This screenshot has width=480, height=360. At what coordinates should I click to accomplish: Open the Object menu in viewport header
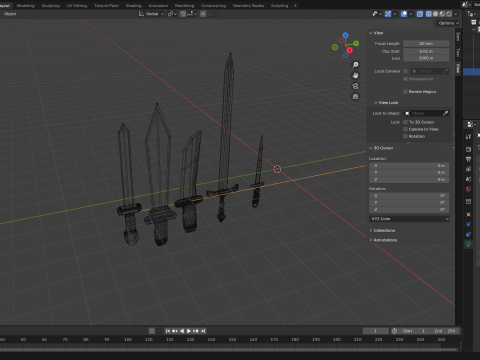(x=10, y=14)
